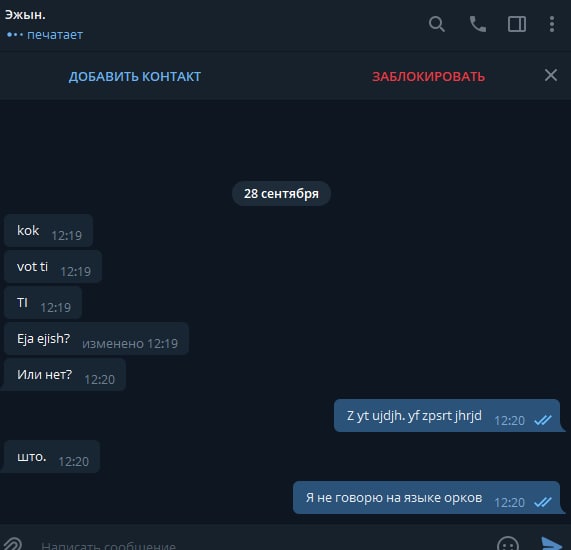The image size is (571, 550).
Task: Click the 28 сентября date badge
Action: (281, 193)
